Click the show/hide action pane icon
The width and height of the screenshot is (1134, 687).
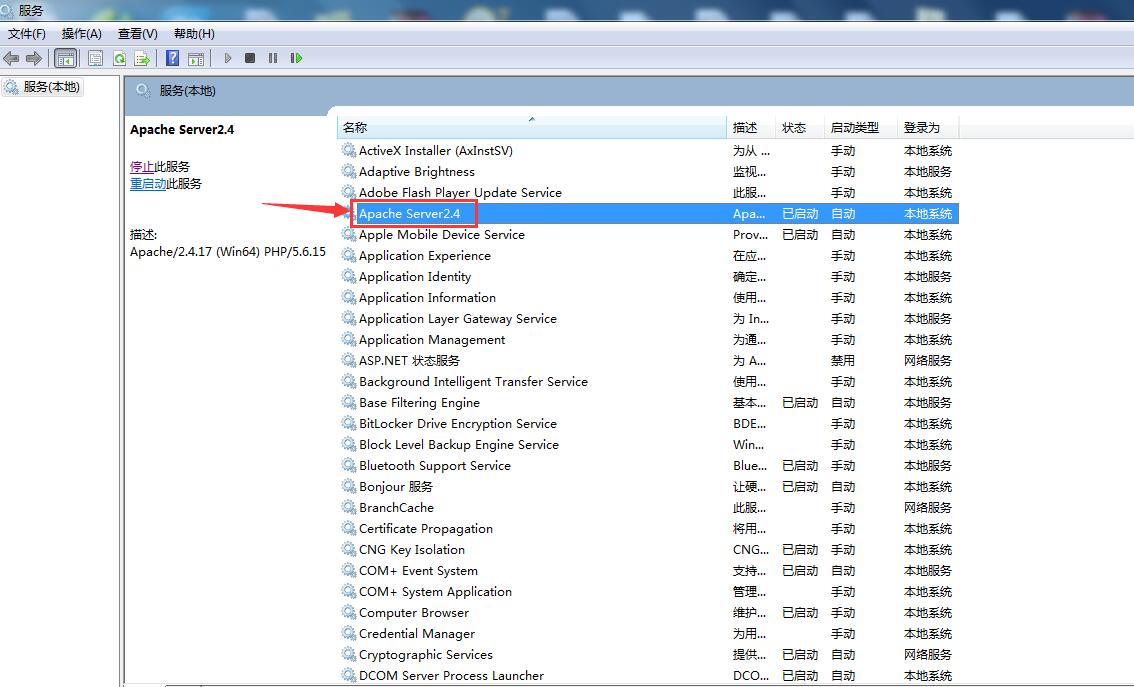tap(196, 59)
